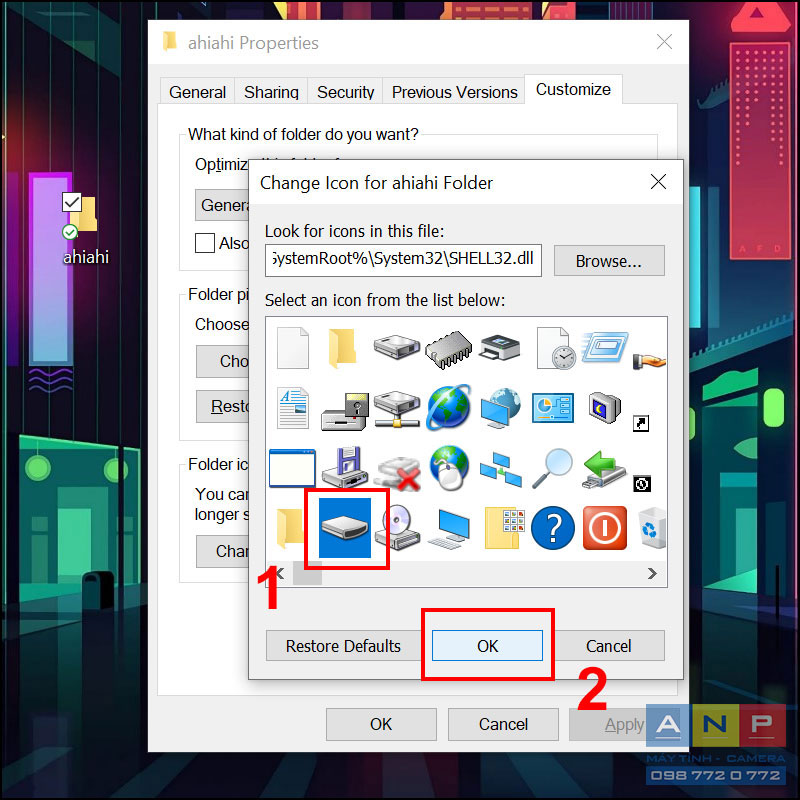Viewport: 800px width, 800px height.
Task: Open the Previous Versions tab
Action: click(454, 92)
